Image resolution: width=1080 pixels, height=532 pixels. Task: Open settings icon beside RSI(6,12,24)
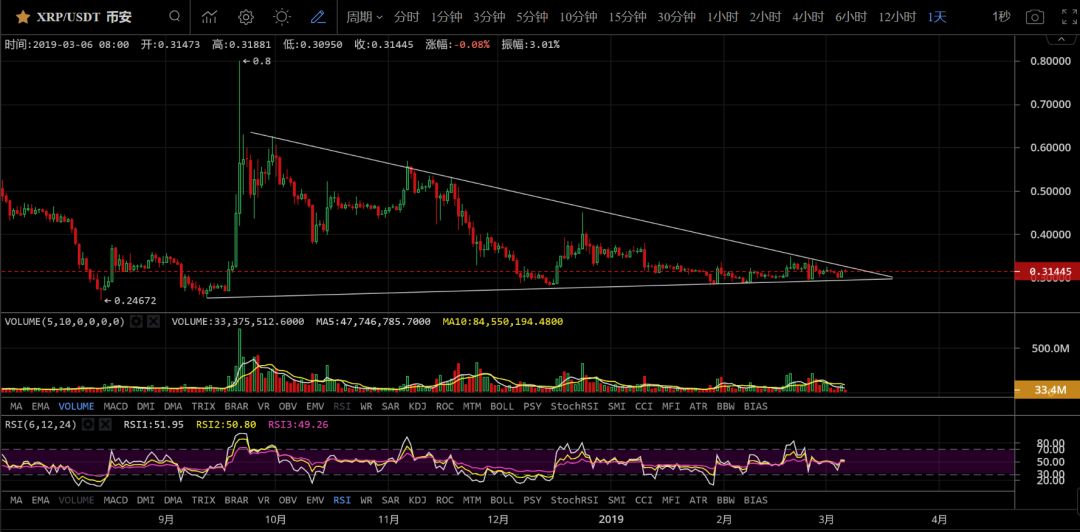[x=87, y=424]
